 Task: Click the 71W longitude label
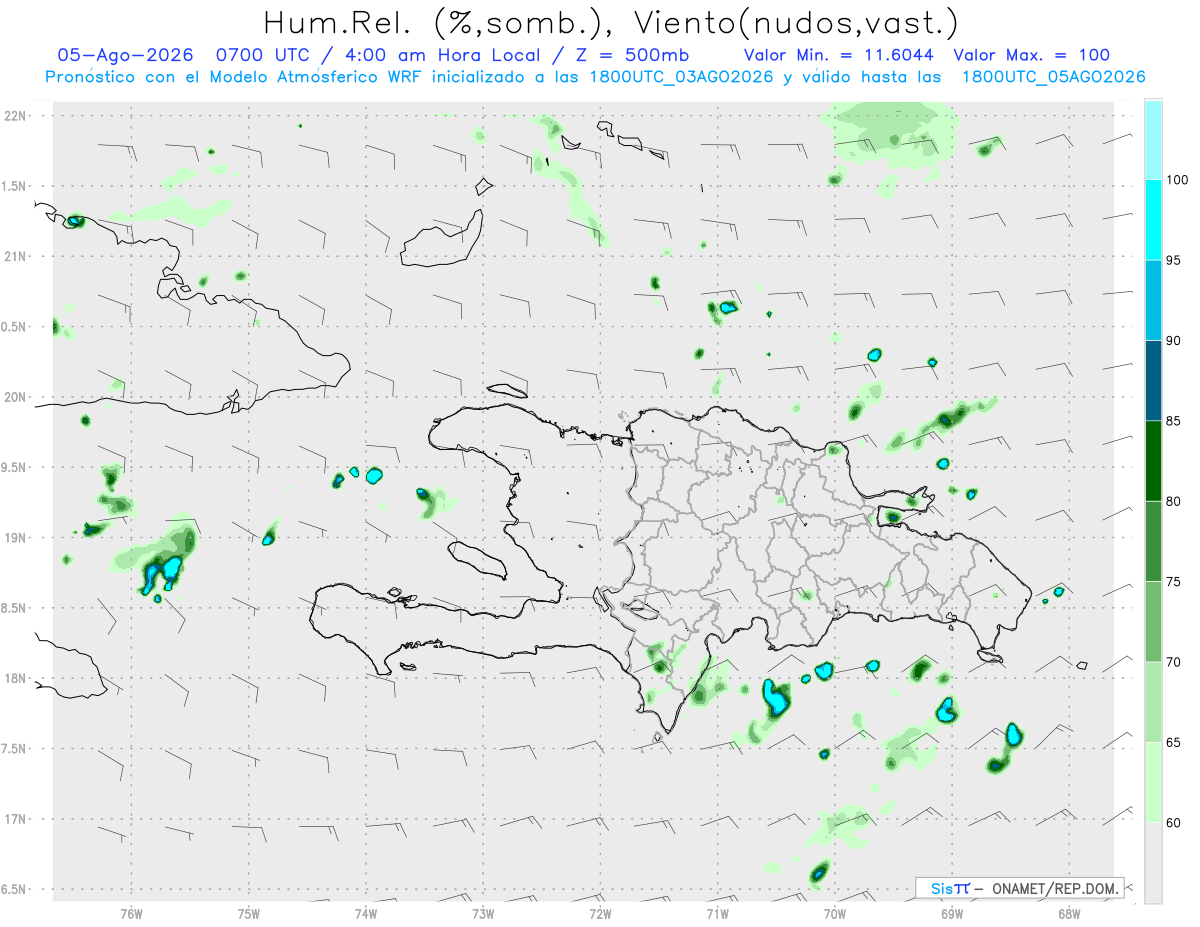tap(717, 913)
